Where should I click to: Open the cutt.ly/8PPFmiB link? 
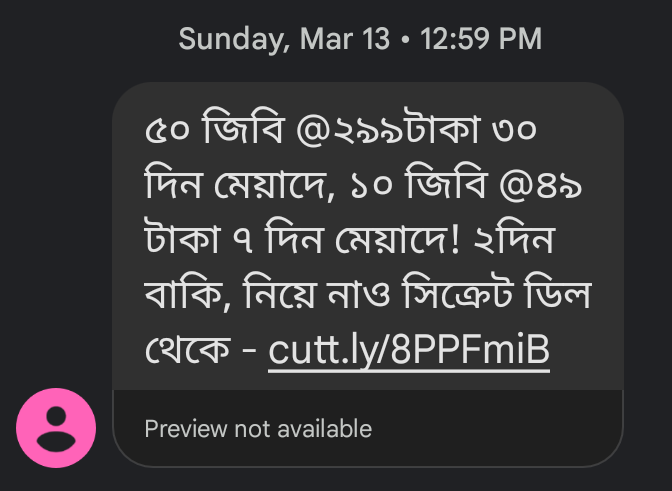click(409, 349)
